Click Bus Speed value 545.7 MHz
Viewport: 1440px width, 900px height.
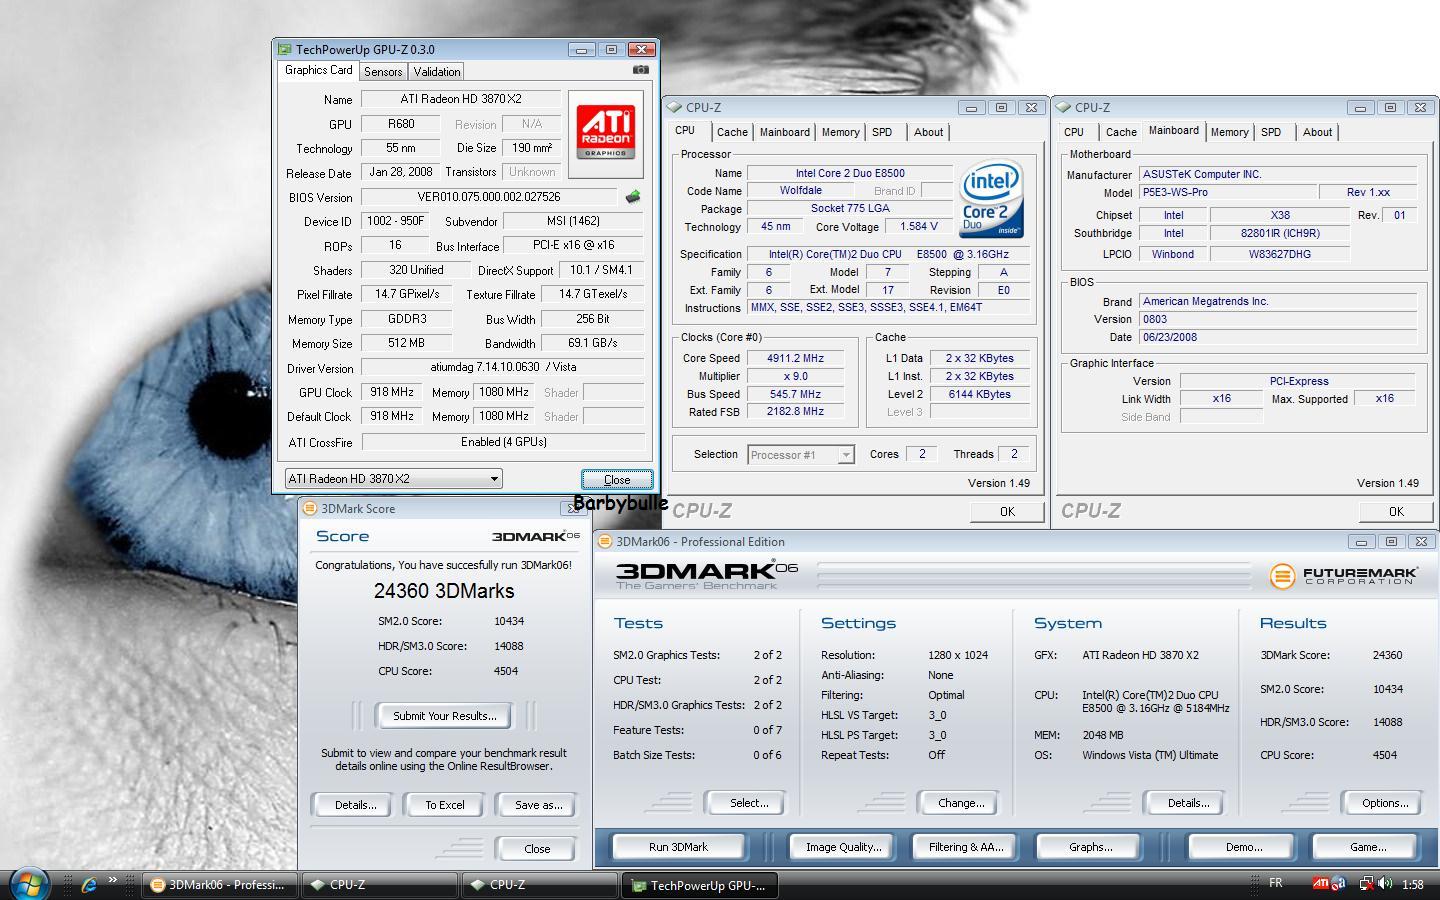coord(796,394)
